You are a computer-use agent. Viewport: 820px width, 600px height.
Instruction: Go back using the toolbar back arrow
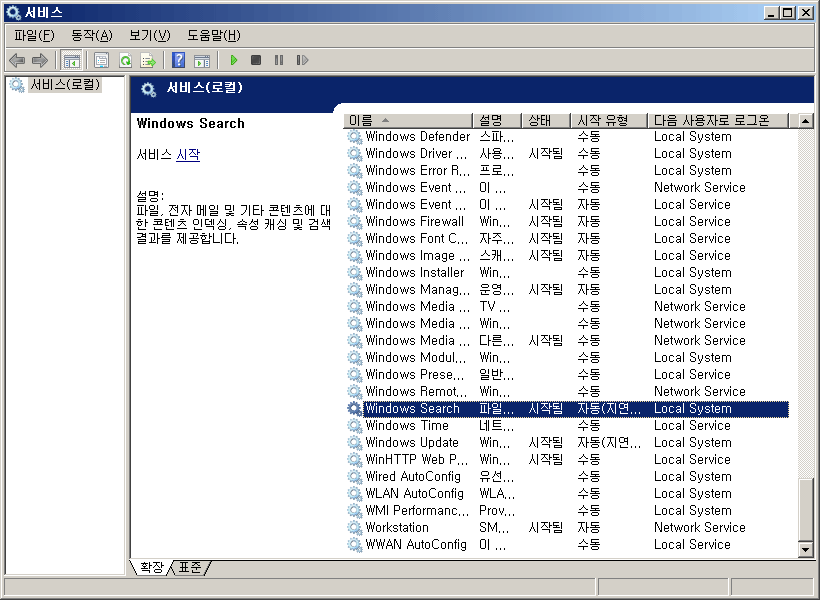pos(17,61)
